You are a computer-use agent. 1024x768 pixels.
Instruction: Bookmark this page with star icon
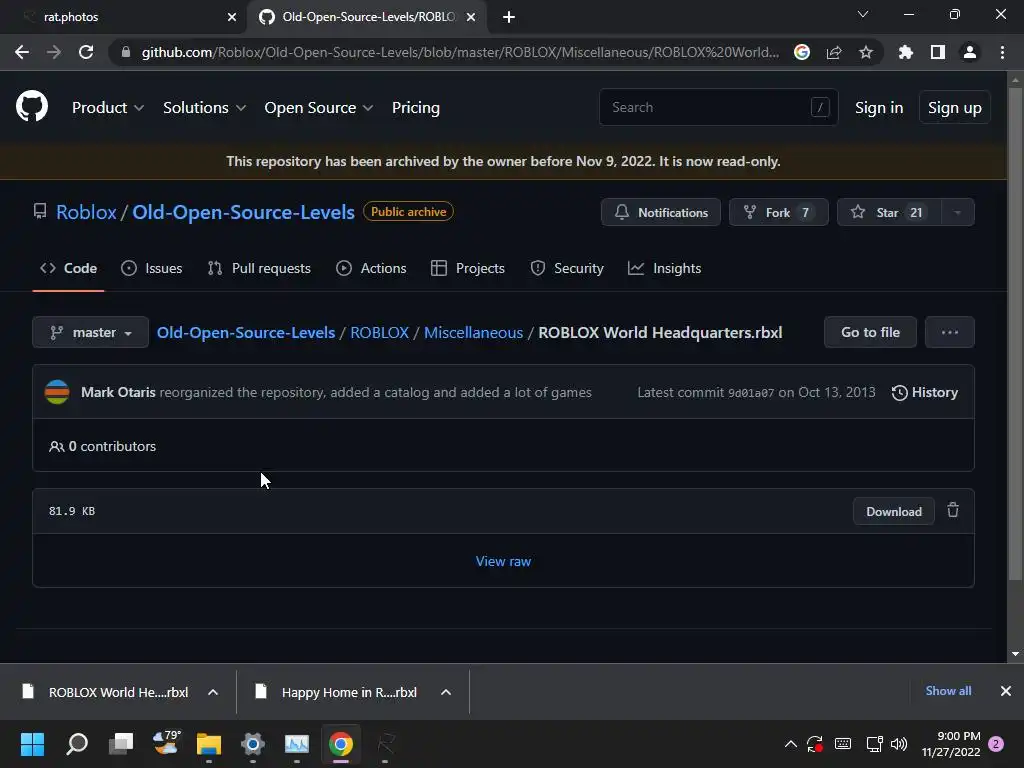[866, 52]
